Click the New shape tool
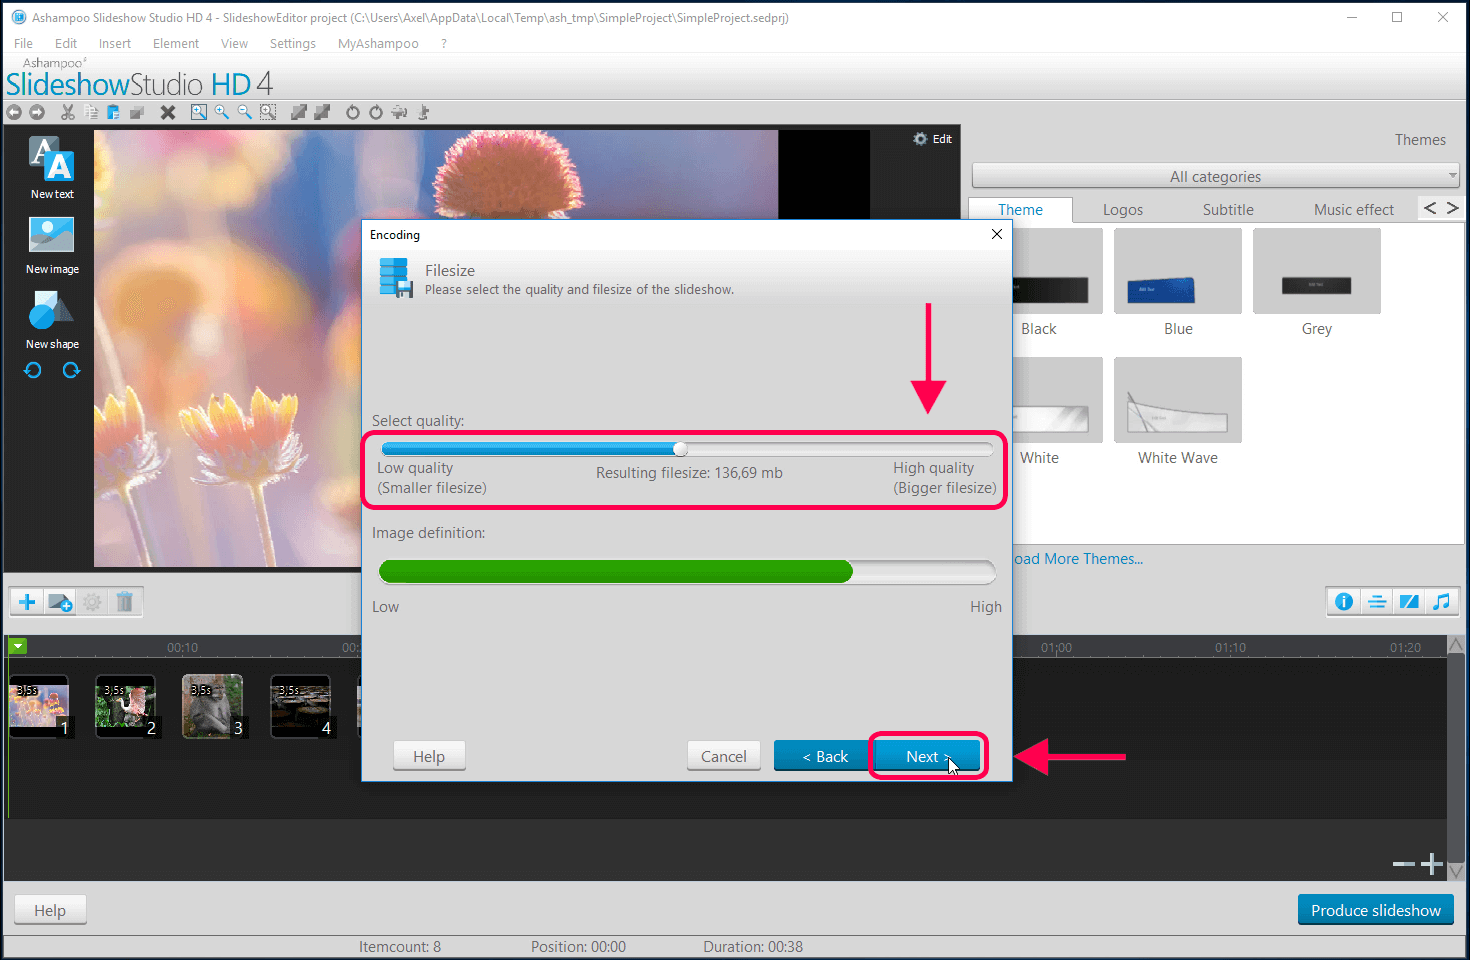 pos(52,319)
